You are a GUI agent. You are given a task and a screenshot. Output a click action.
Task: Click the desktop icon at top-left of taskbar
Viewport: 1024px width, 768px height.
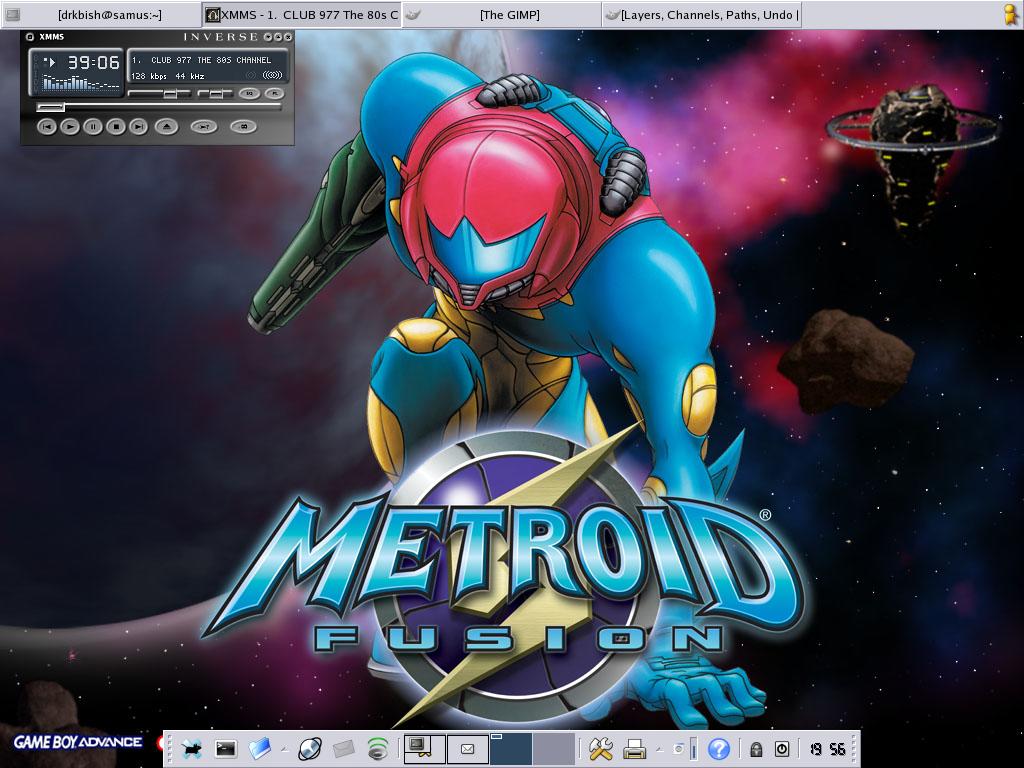(x=11, y=14)
